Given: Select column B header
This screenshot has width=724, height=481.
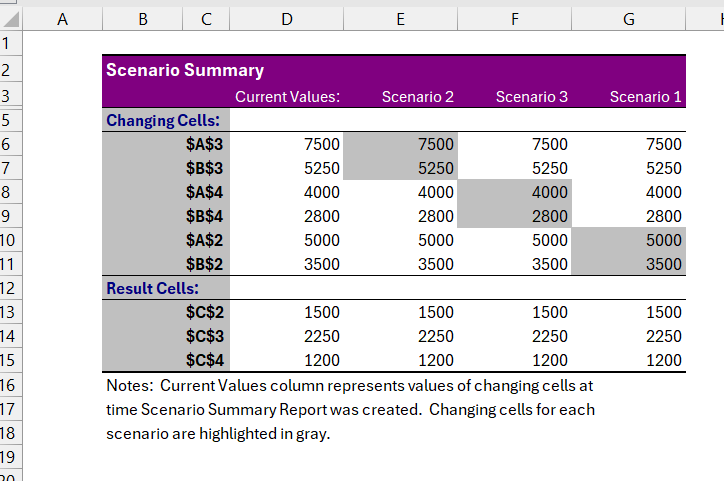Looking at the screenshot, I should [x=143, y=19].
